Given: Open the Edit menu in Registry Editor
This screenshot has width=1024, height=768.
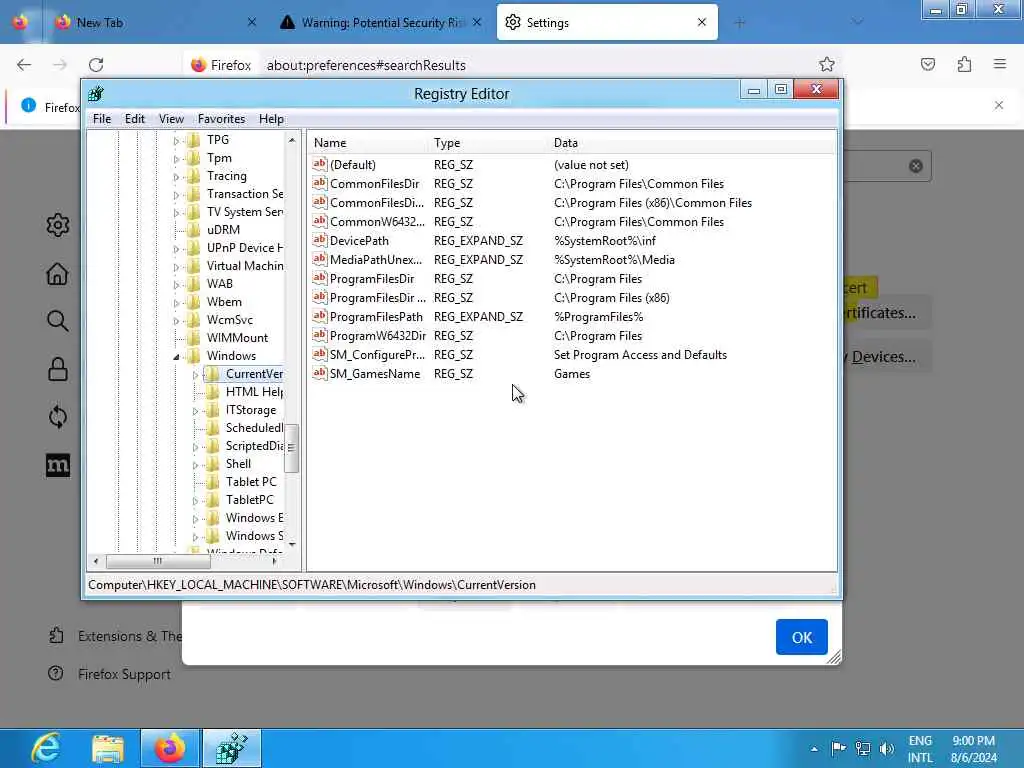Looking at the screenshot, I should pos(135,119).
